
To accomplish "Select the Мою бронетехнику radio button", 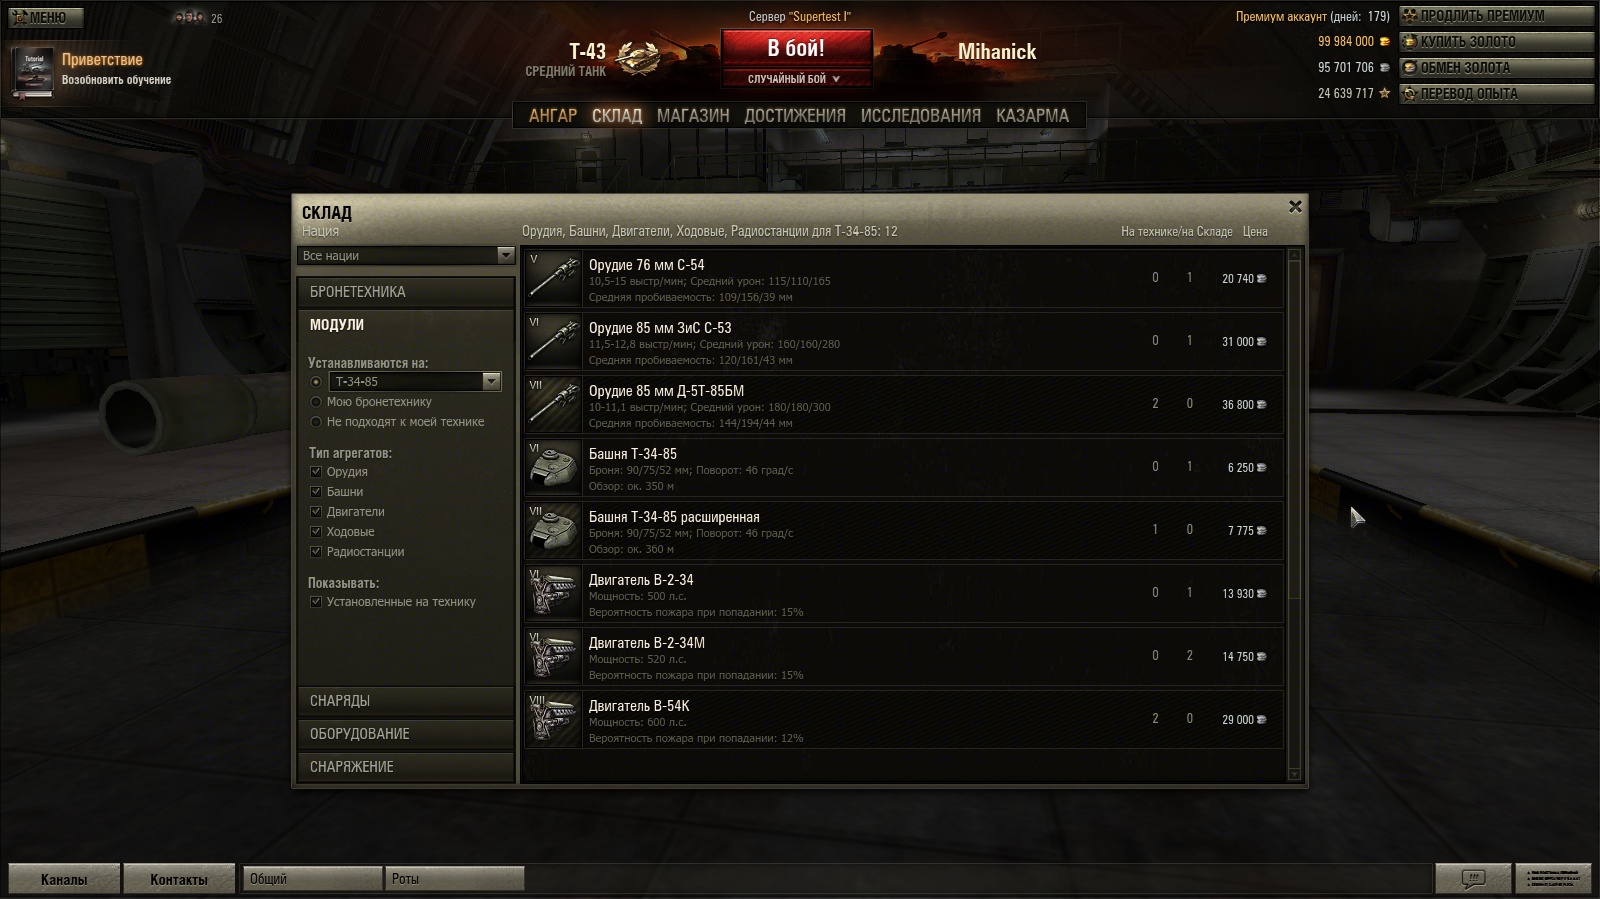I will tap(316, 402).
